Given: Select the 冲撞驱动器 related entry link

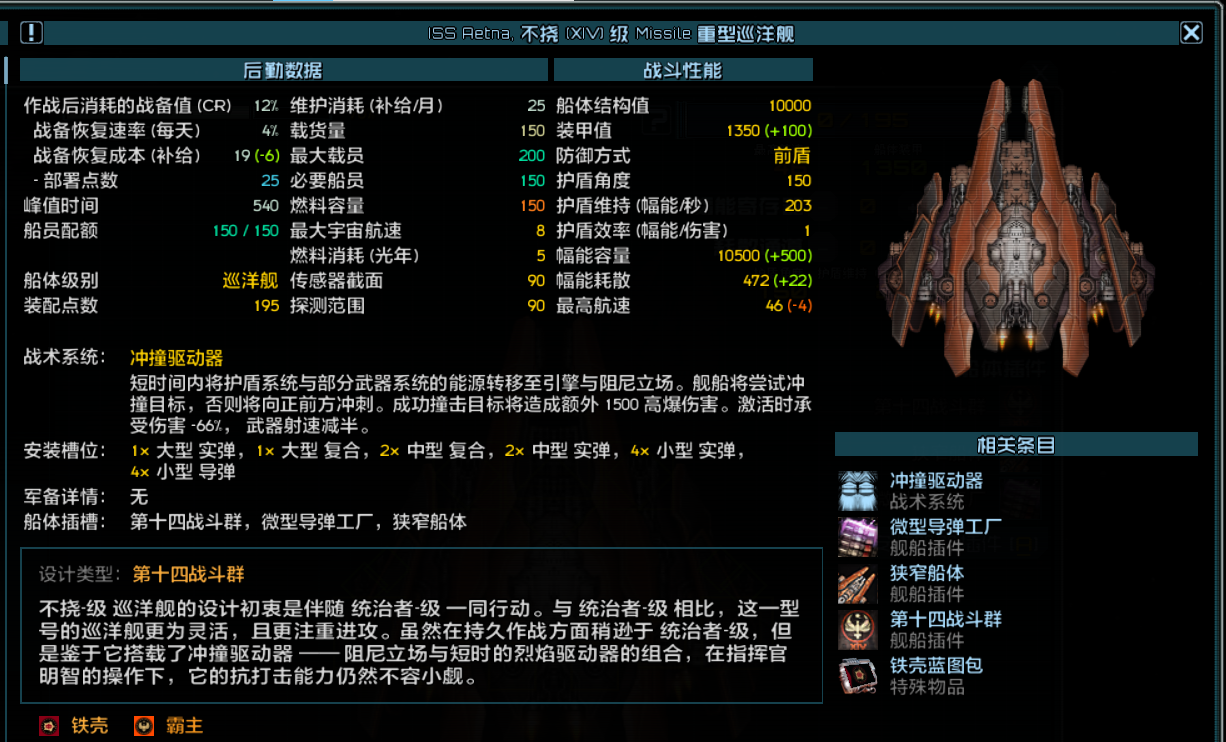Looking at the screenshot, I should point(936,481).
